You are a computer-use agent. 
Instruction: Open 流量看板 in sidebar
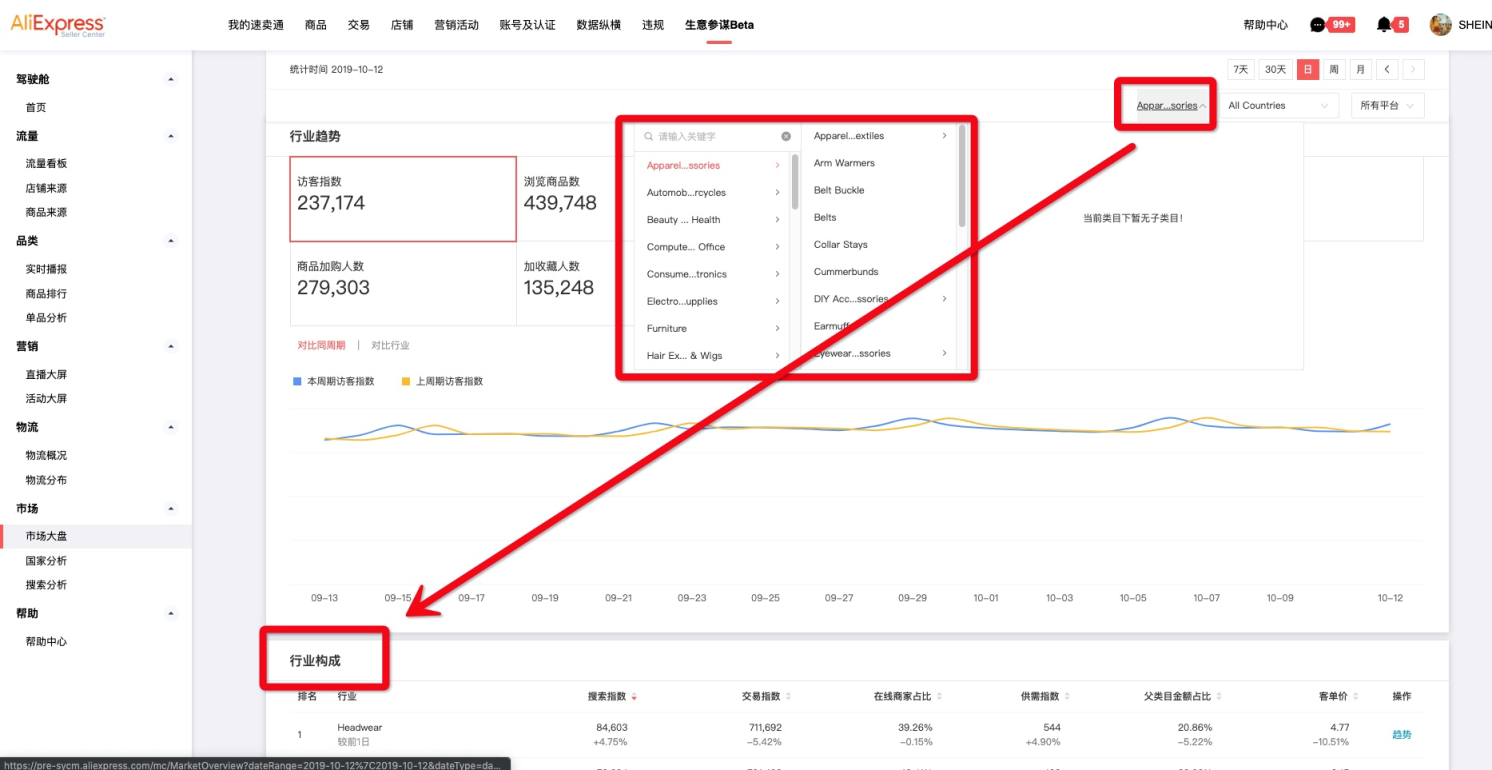point(46,164)
